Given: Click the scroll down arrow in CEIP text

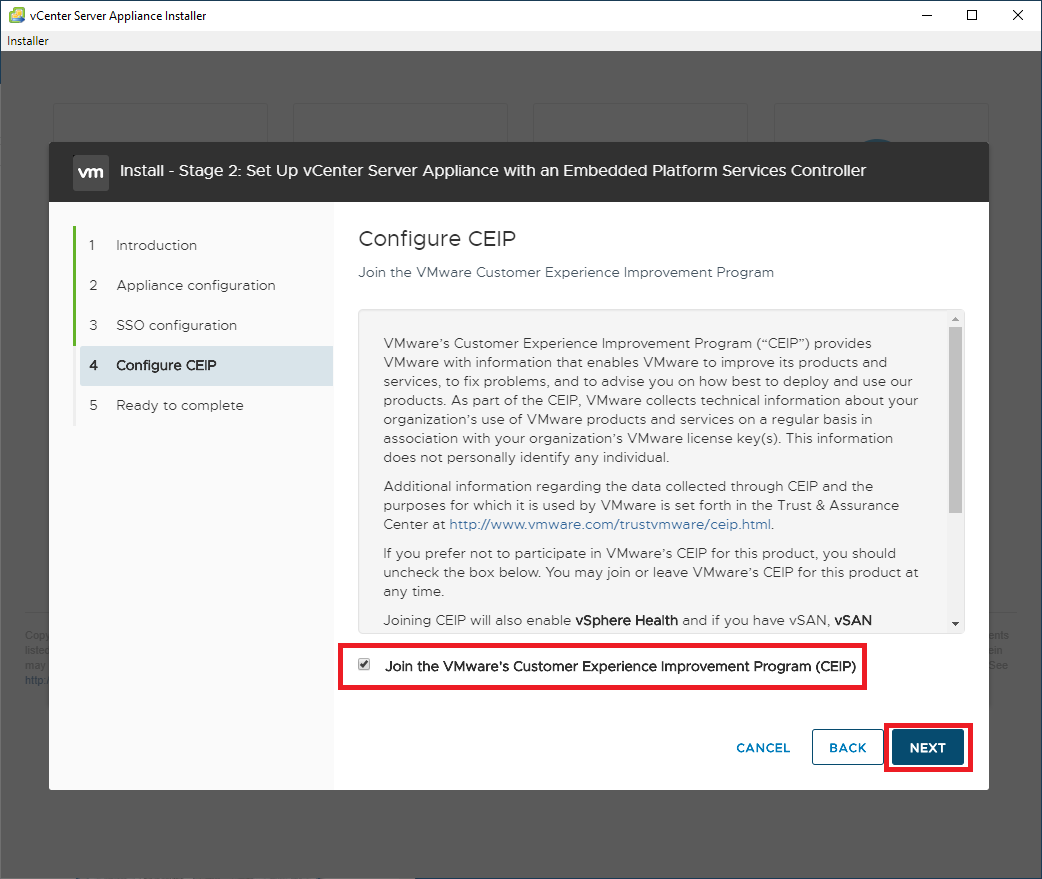Looking at the screenshot, I should coord(956,623).
